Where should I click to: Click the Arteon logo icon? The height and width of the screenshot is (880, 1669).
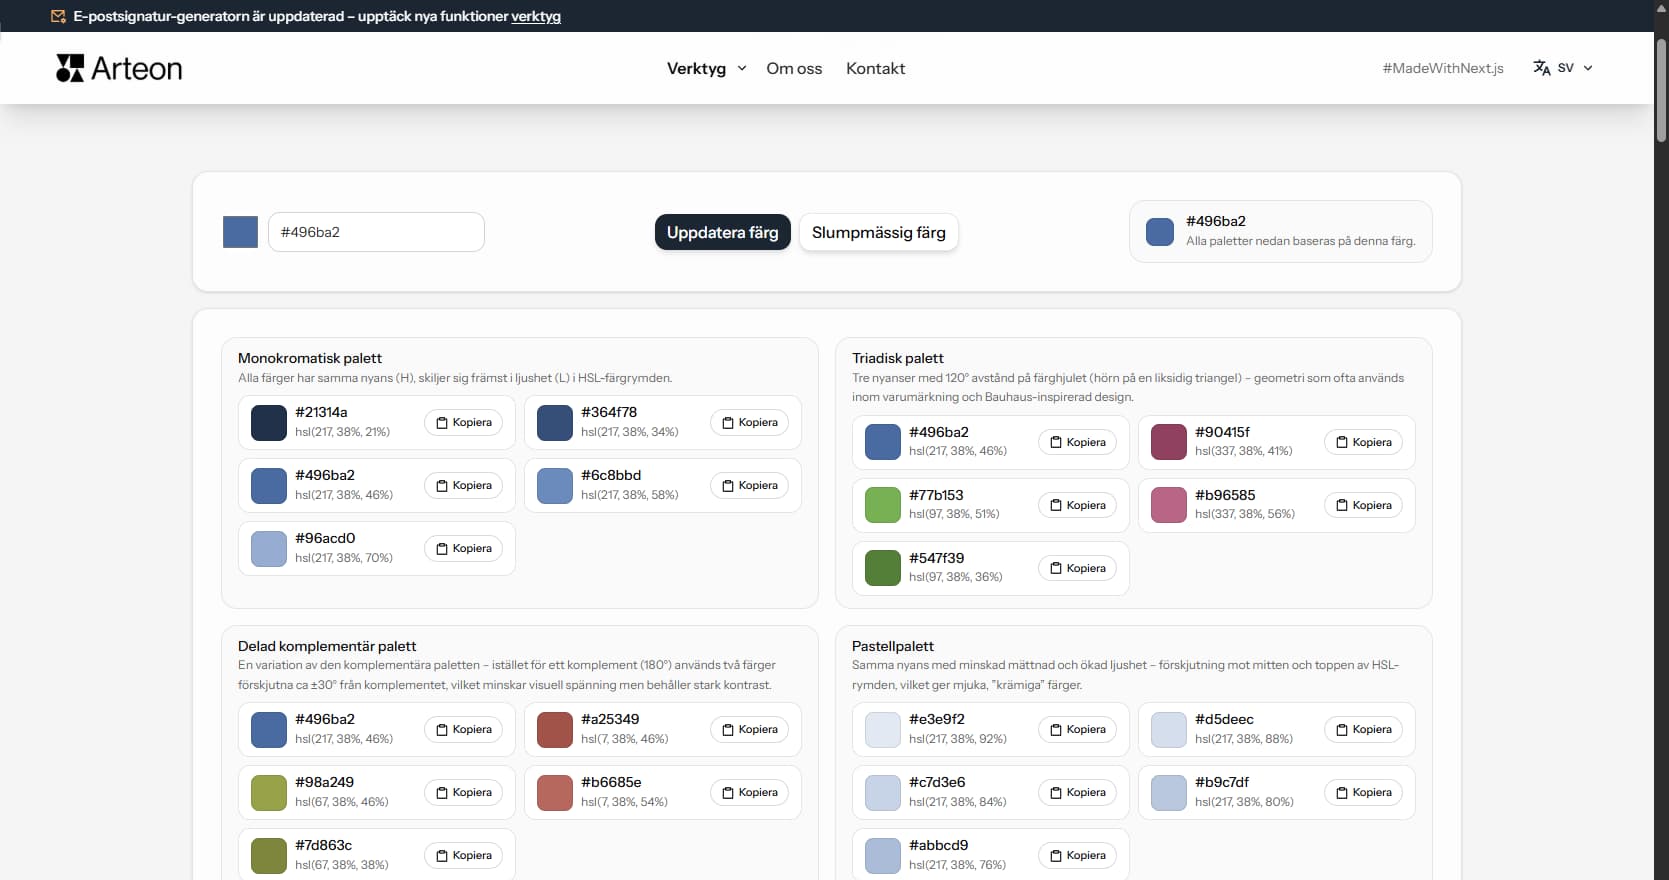(x=70, y=68)
